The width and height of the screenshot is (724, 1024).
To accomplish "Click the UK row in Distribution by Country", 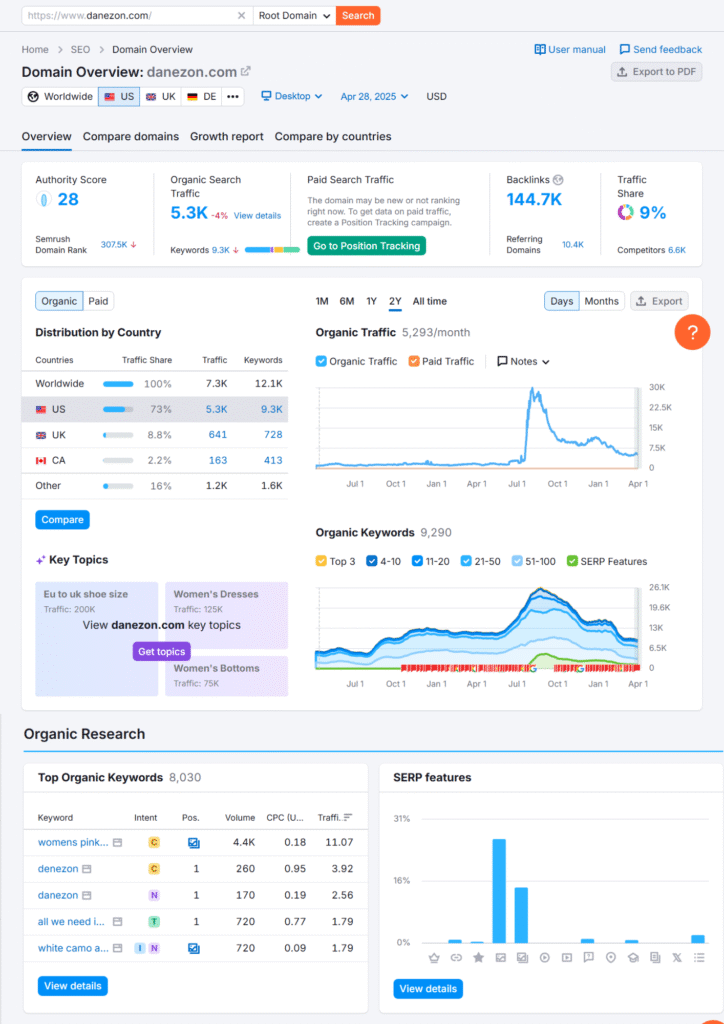I will (x=155, y=435).
